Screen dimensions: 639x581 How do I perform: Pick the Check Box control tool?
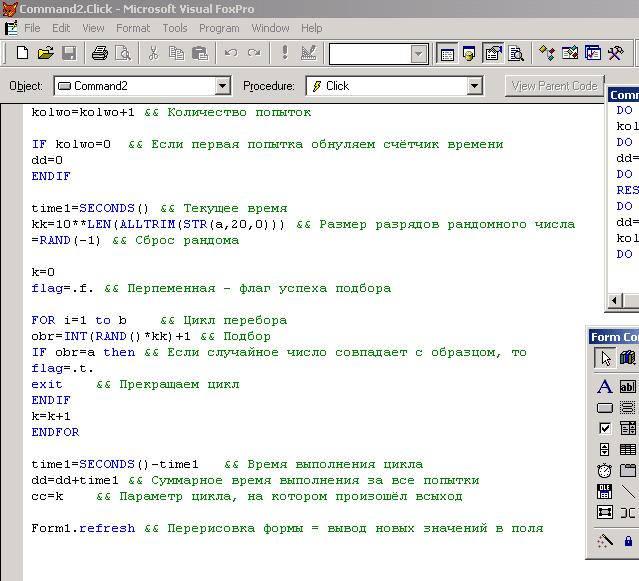coord(604,429)
